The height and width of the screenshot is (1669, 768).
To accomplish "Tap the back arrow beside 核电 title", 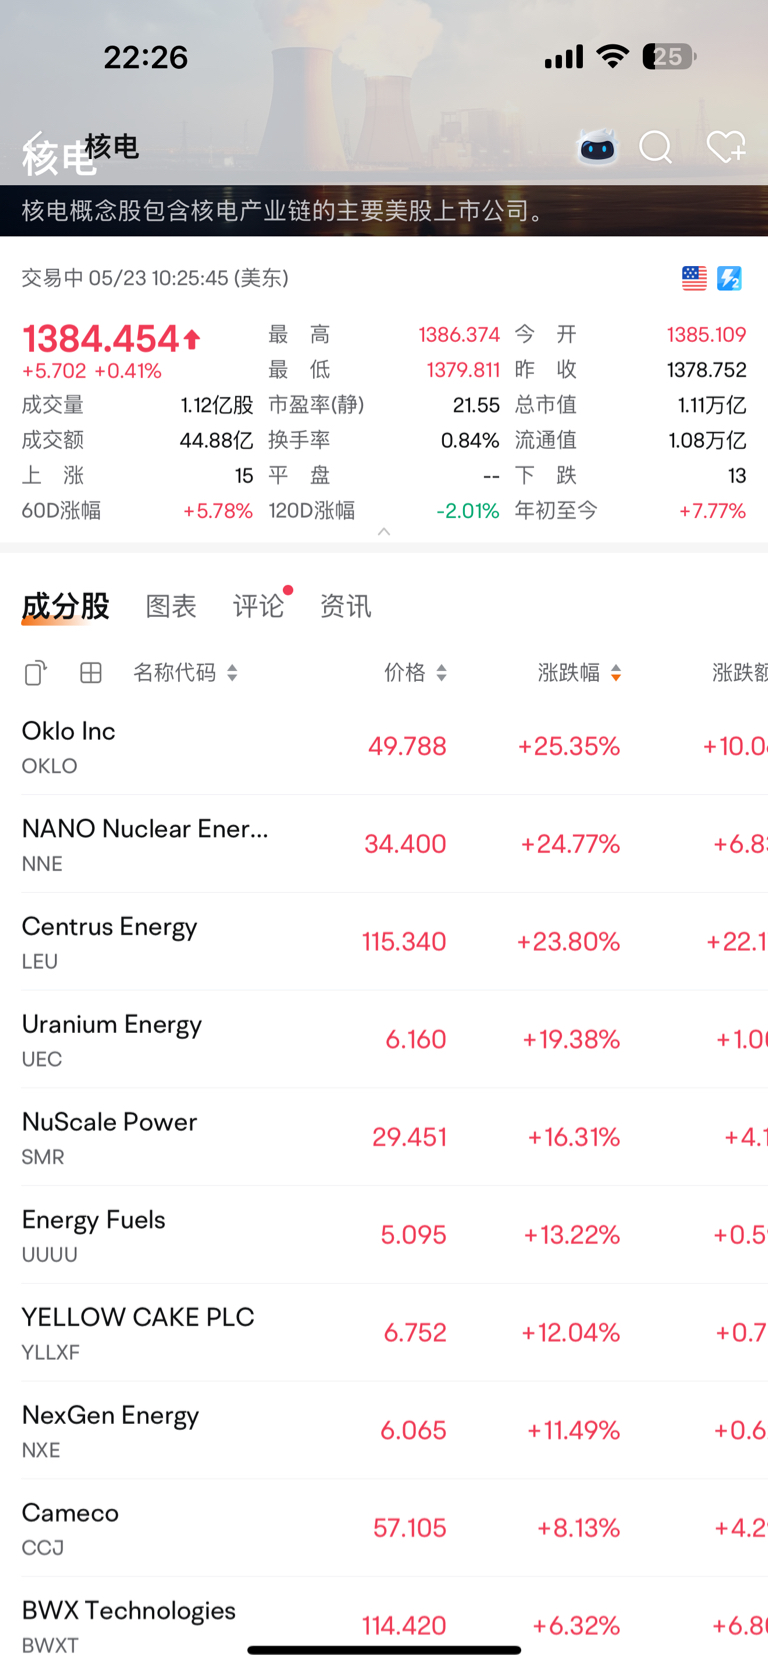I will [34, 148].
